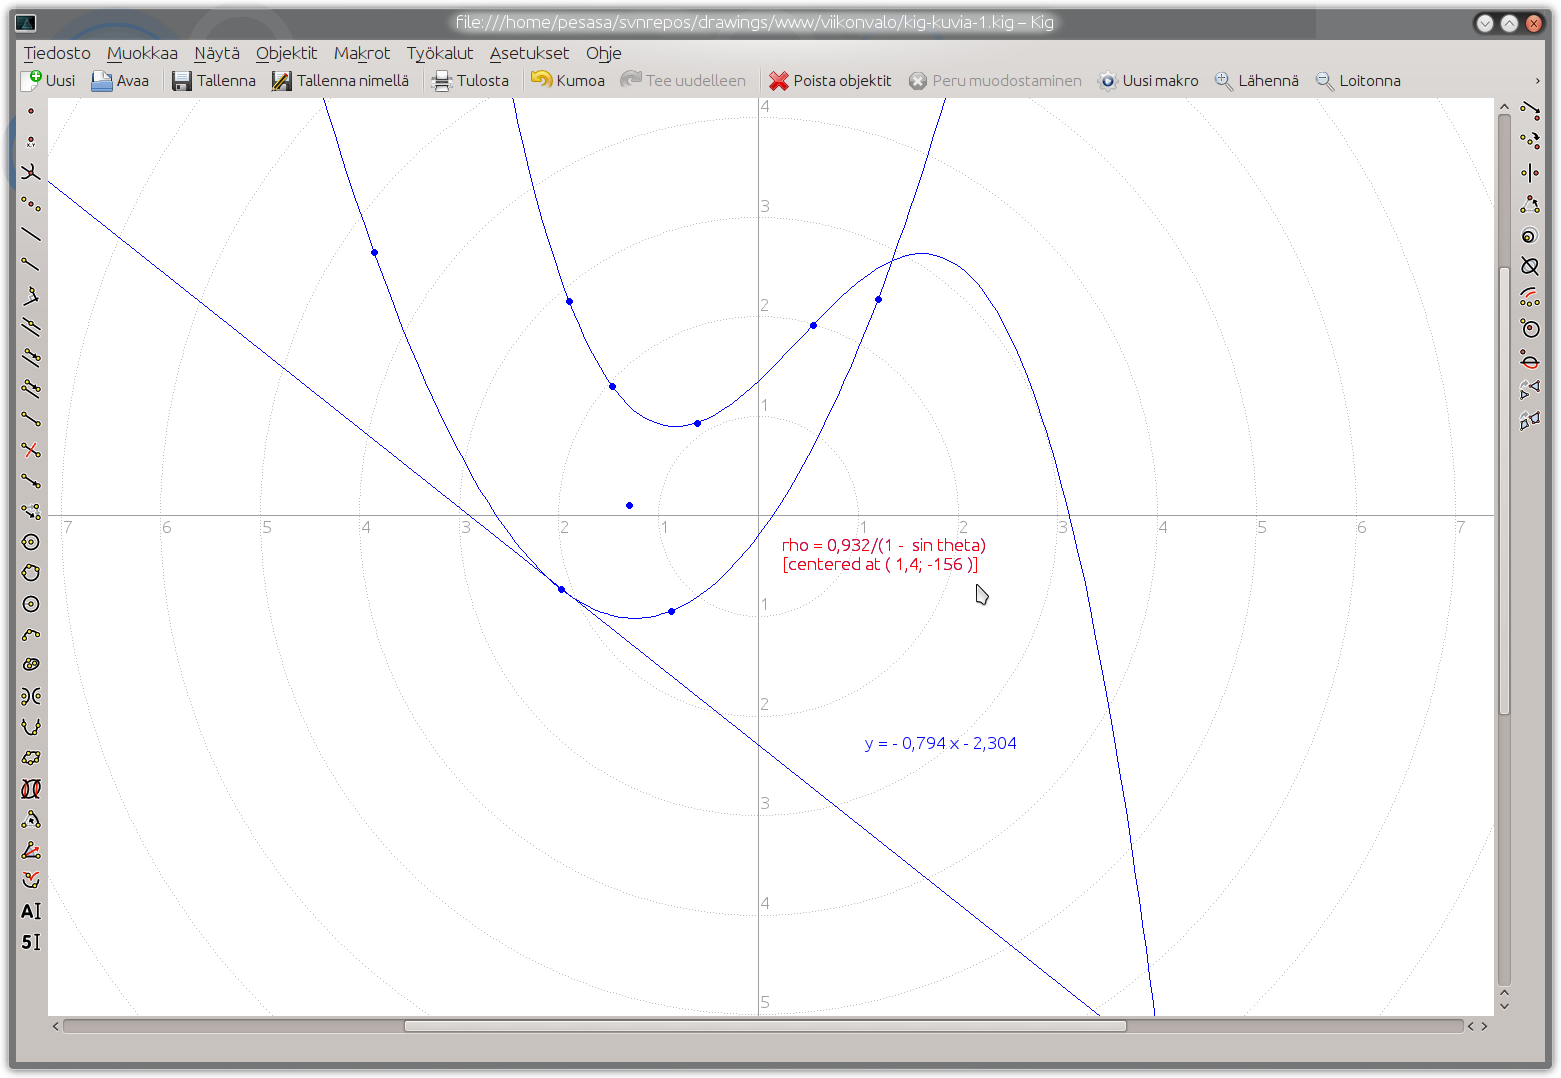Open the Makrot menu

click(x=362, y=53)
